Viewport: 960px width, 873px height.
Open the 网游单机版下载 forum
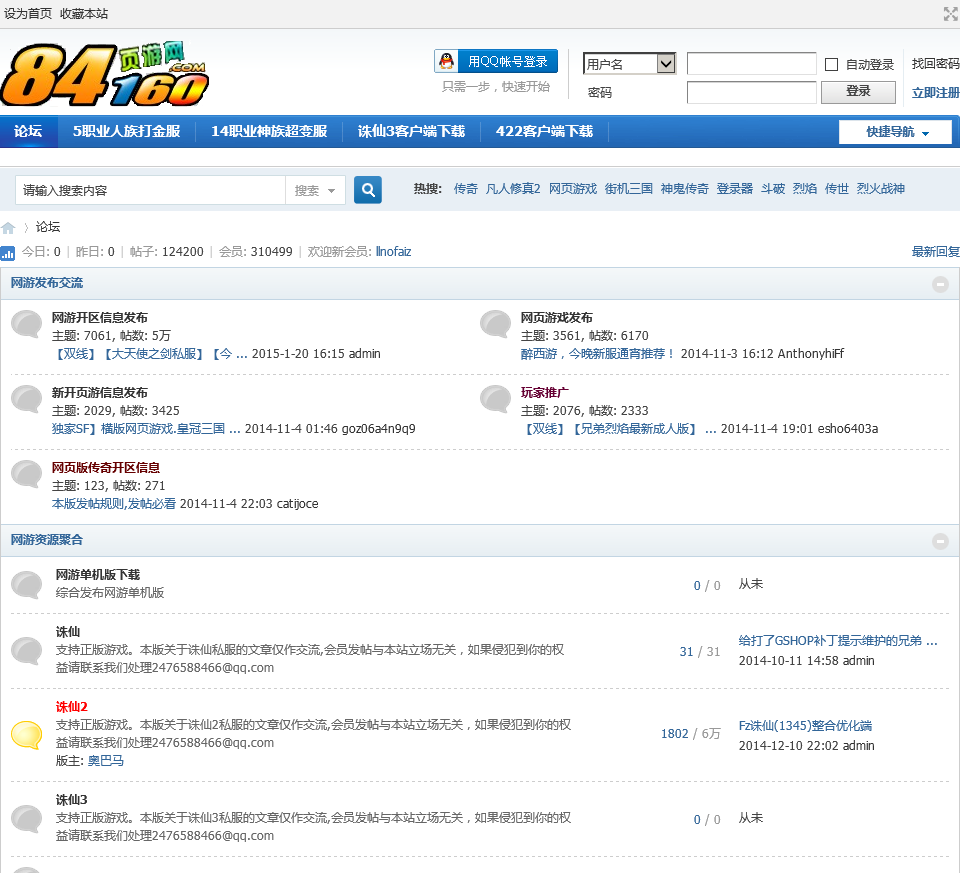tap(98, 575)
